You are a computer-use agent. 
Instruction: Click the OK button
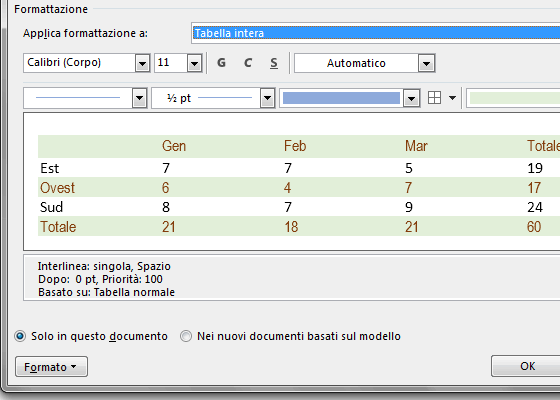coord(527,366)
